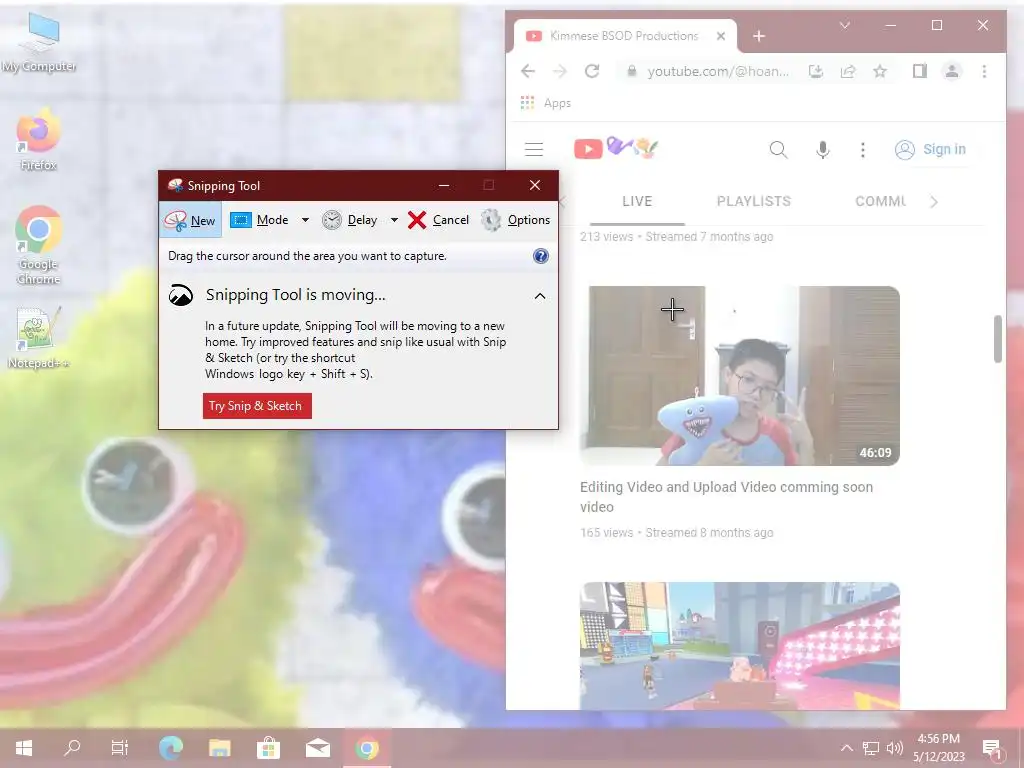The width and height of the screenshot is (1024, 768).
Task: Switch to the PLAYLISTS channel tab
Action: point(754,201)
